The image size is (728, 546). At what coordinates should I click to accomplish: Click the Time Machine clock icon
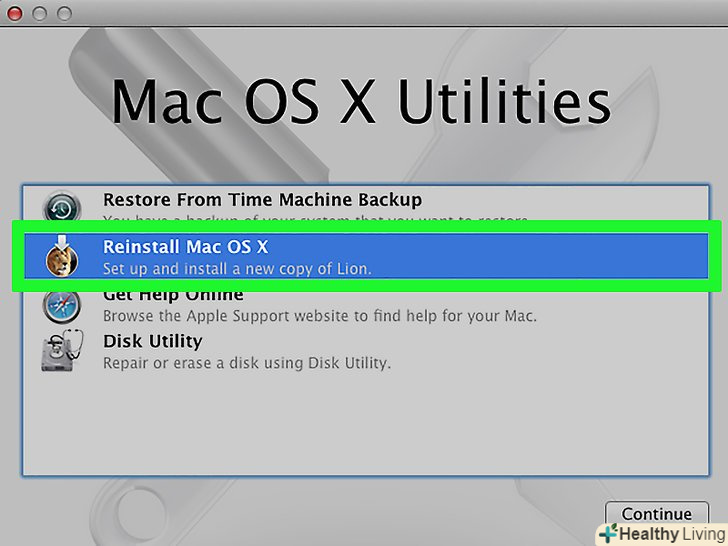(x=61, y=208)
